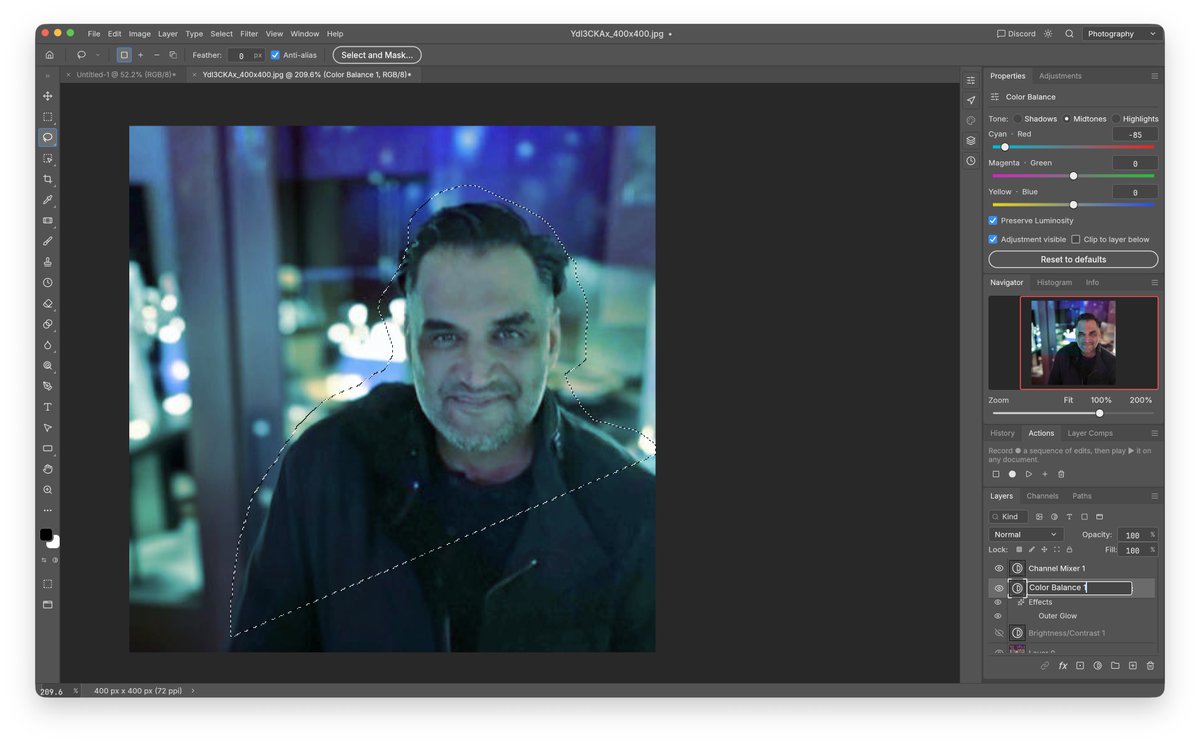Click the search icon in title bar
The width and height of the screenshot is (1200, 744).
coord(1069,34)
